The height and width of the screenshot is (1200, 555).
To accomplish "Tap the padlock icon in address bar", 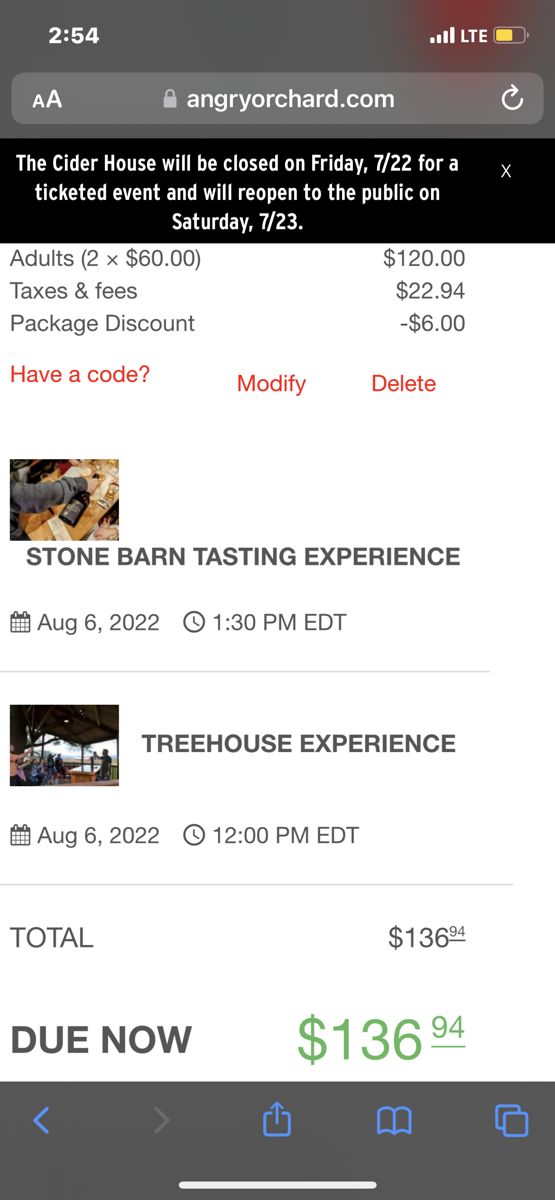I will click(169, 99).
